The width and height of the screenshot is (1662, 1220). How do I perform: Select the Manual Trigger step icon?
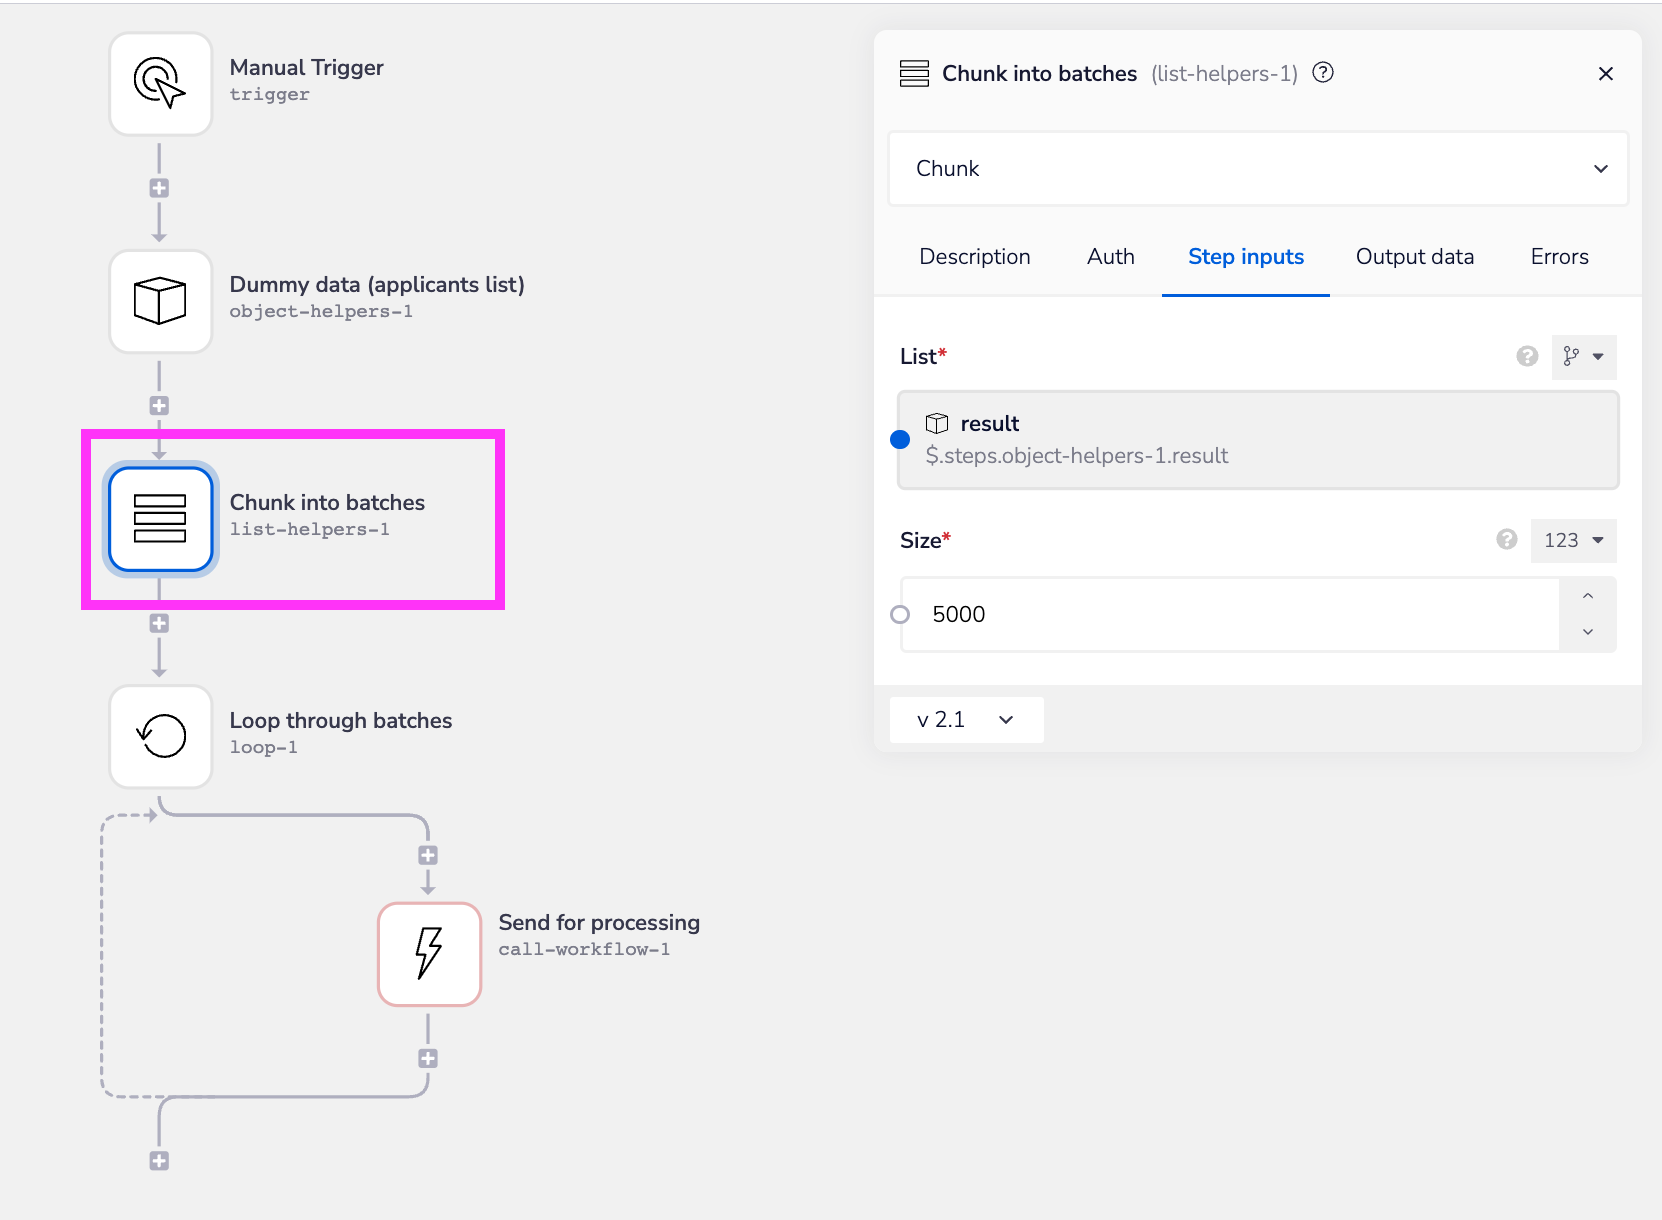point(160,83)
